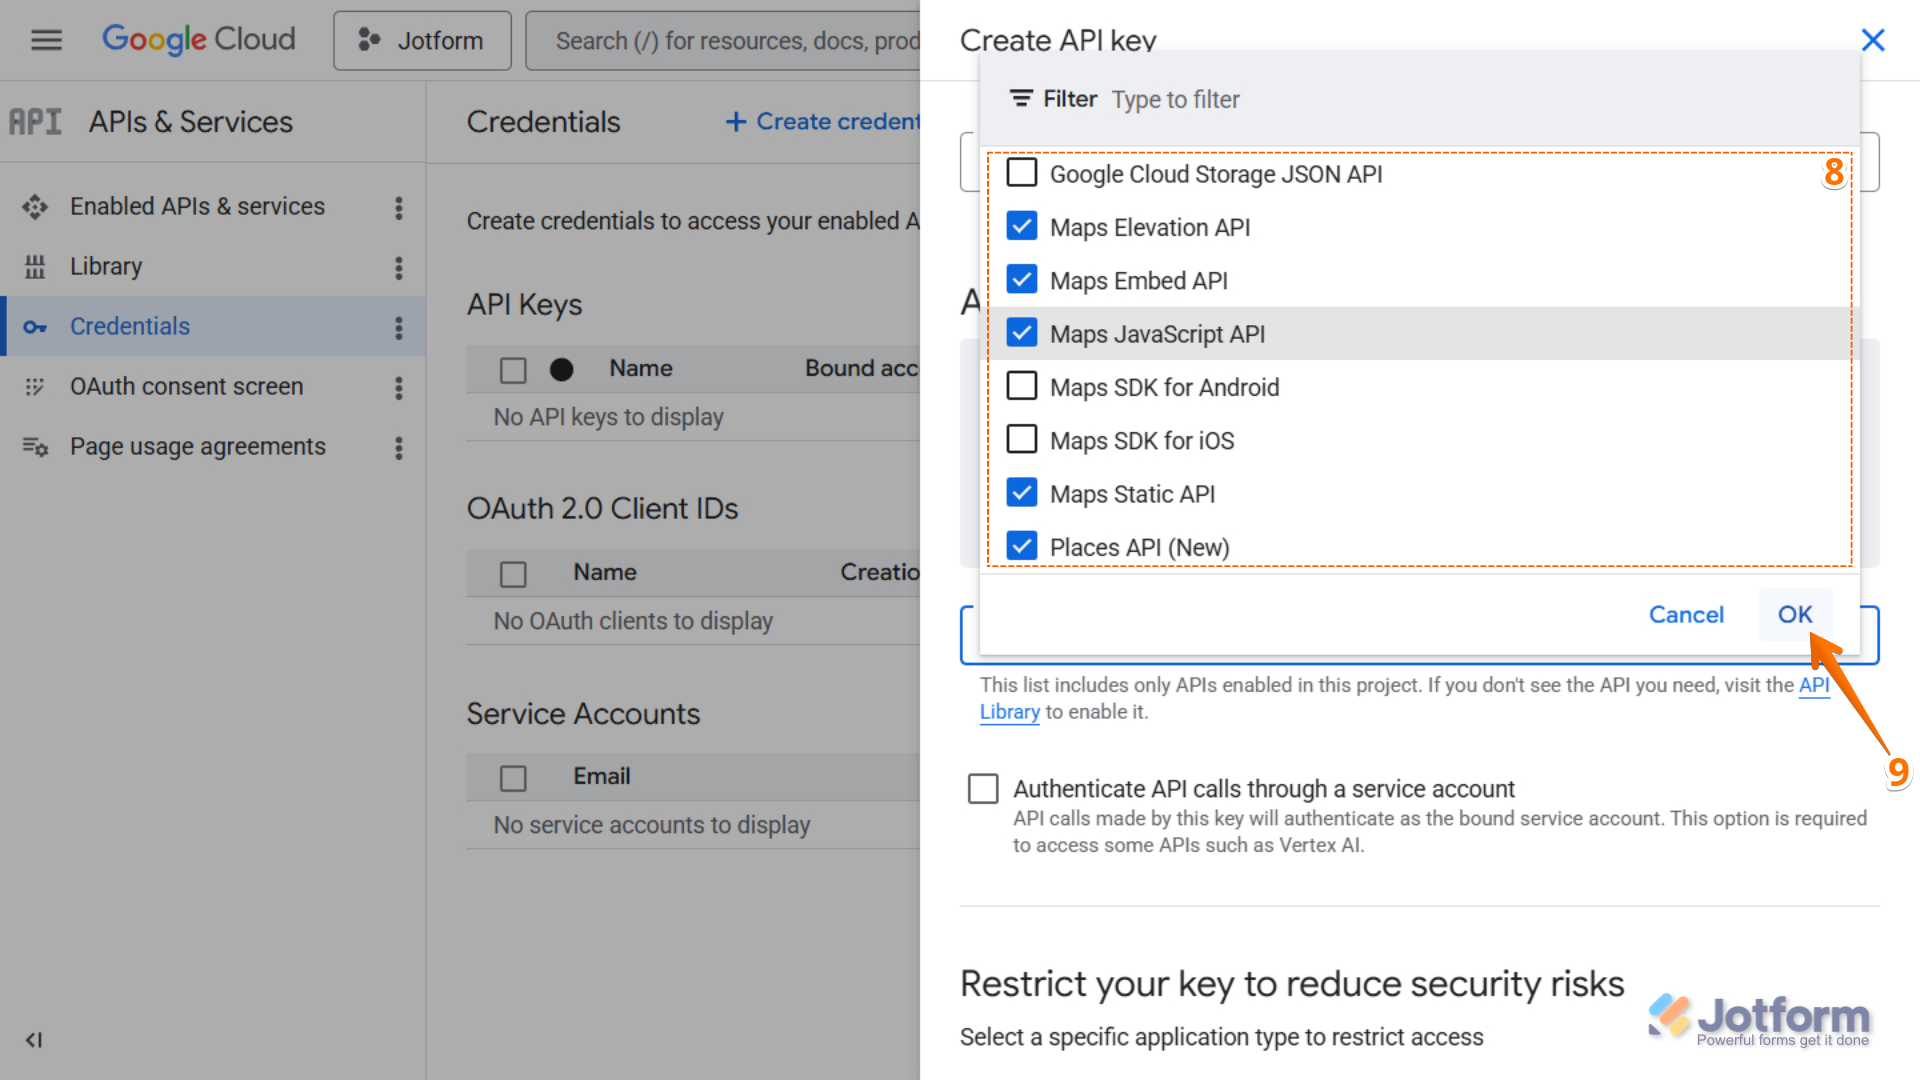1920x1080 pixels.
Task: Open the Jotform project selector
Action: (x=422, y=40)
